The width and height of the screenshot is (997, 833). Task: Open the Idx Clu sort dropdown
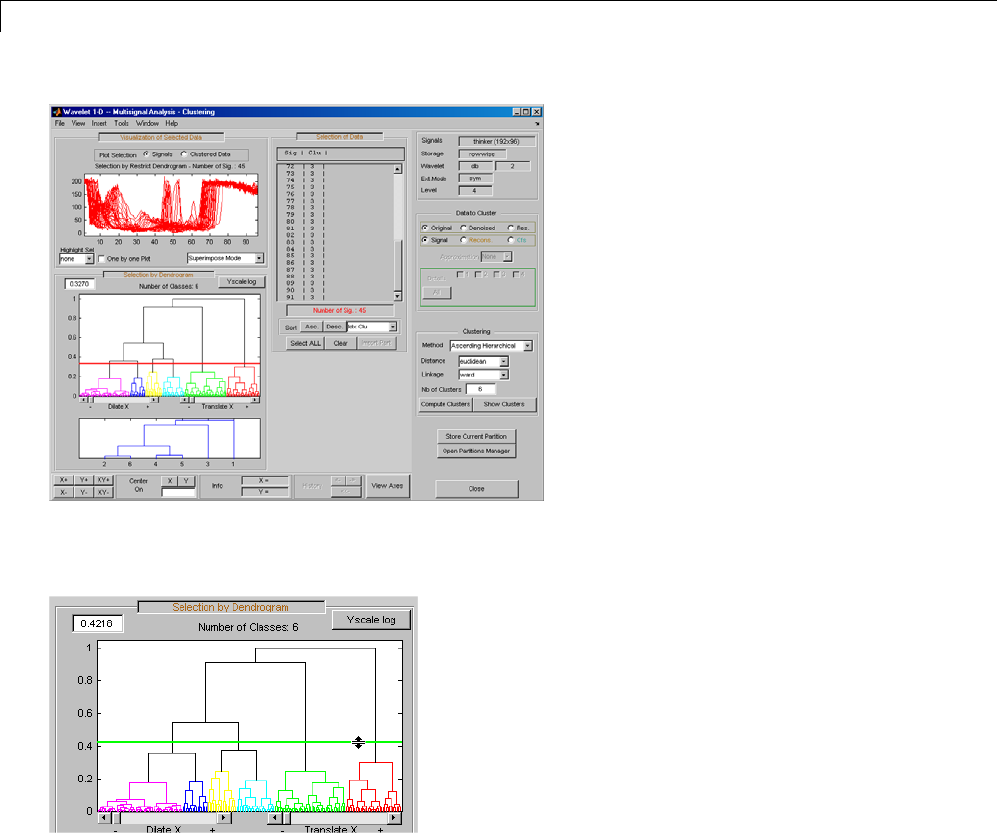[x=372, y=327]
